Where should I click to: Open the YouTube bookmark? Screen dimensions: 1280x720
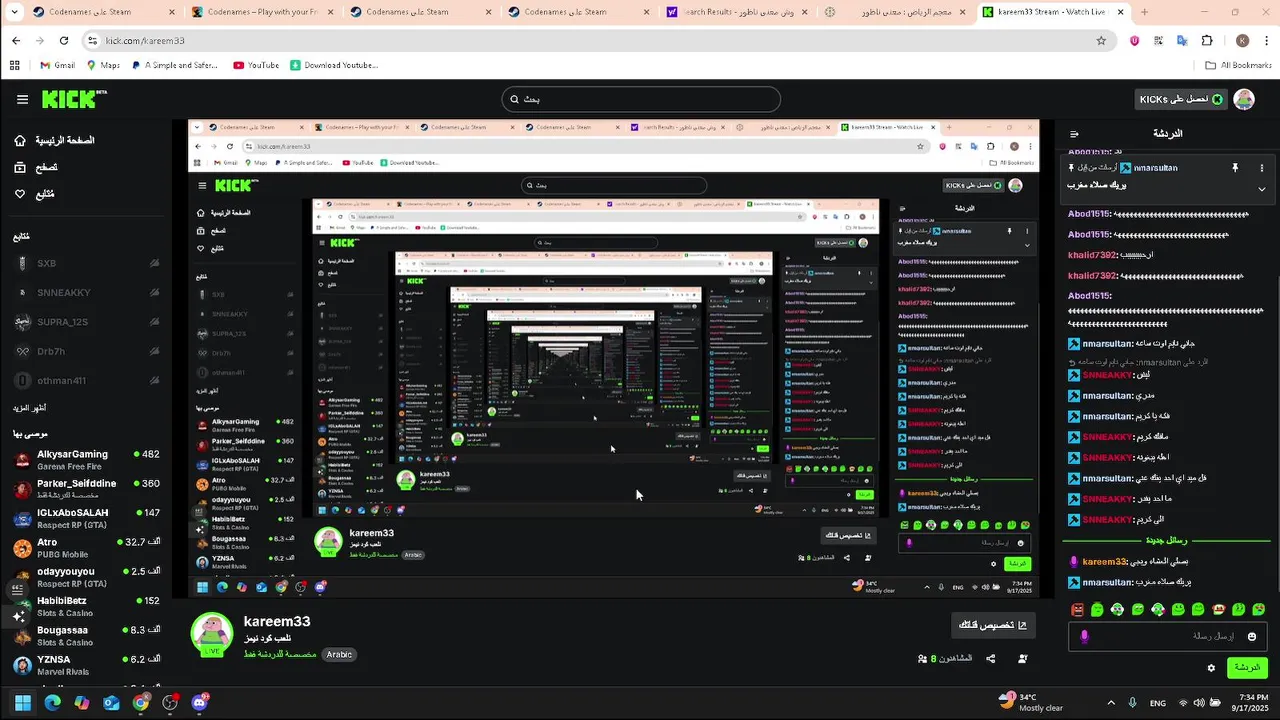tap(256, 65)
